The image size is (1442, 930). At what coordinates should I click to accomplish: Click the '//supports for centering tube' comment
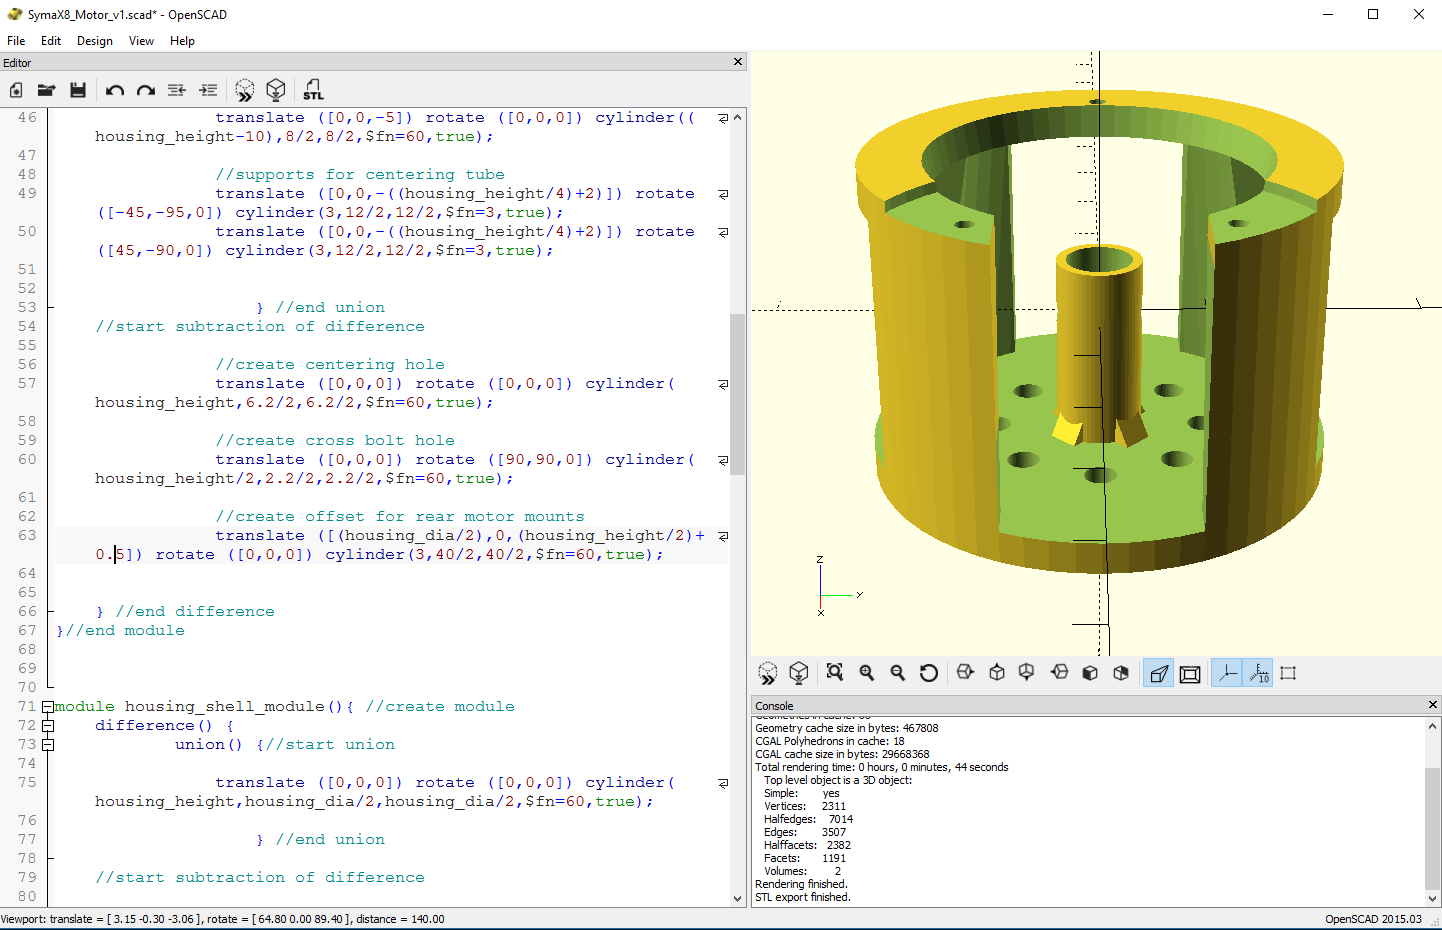point(360,175)
